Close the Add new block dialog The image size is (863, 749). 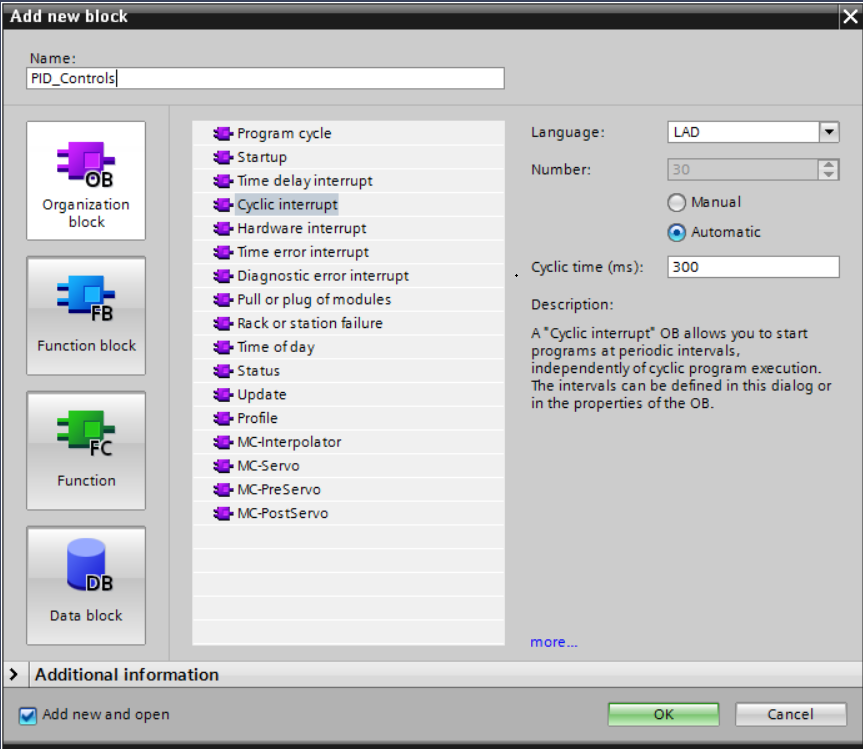(850, 17)
